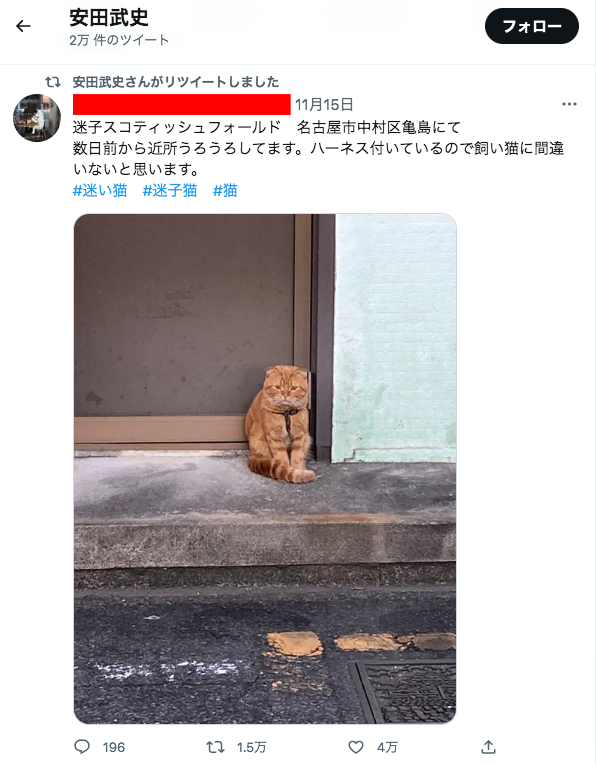Click the share upload icon
The height and width of the screenshot is (765, 596).
point(488,746)
